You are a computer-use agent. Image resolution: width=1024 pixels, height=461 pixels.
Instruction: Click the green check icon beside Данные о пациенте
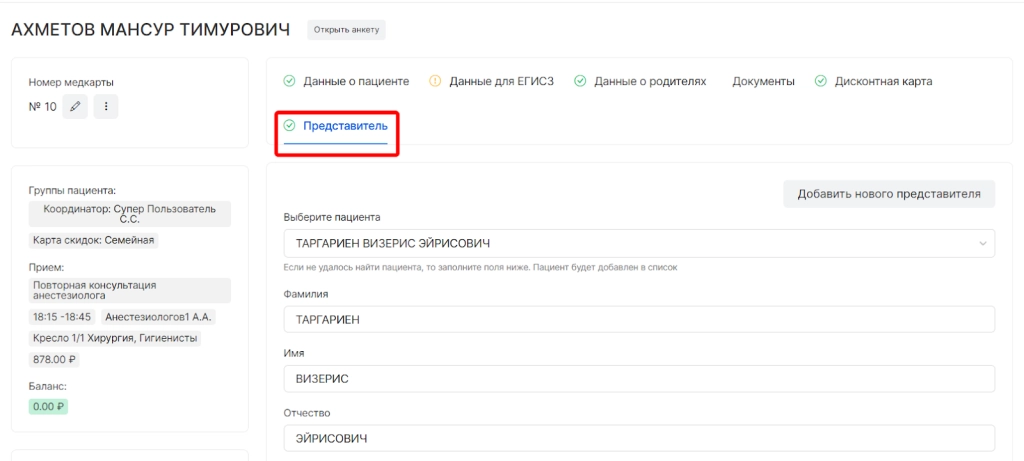coord(290,81)
